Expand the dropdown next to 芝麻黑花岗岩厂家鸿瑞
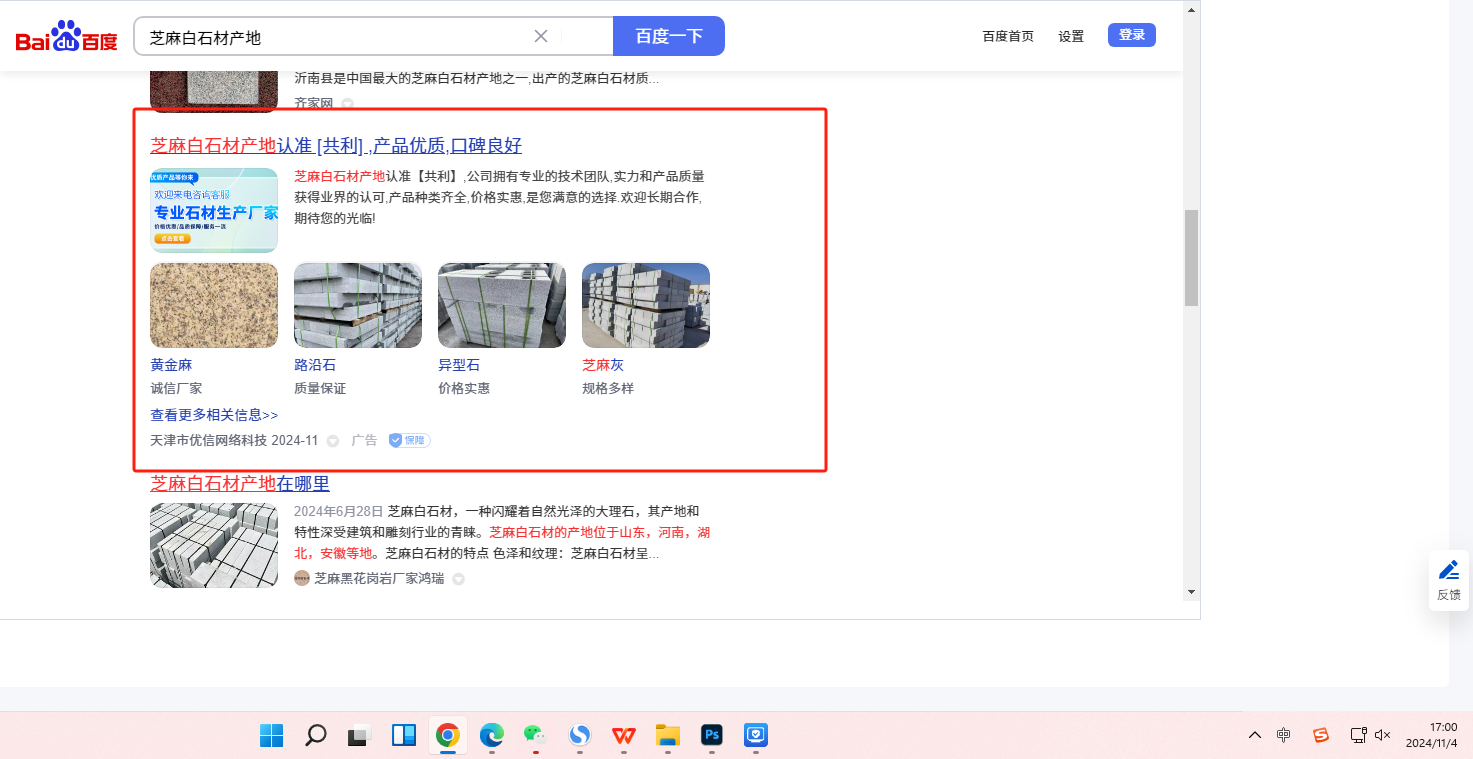 coord(458,579)
